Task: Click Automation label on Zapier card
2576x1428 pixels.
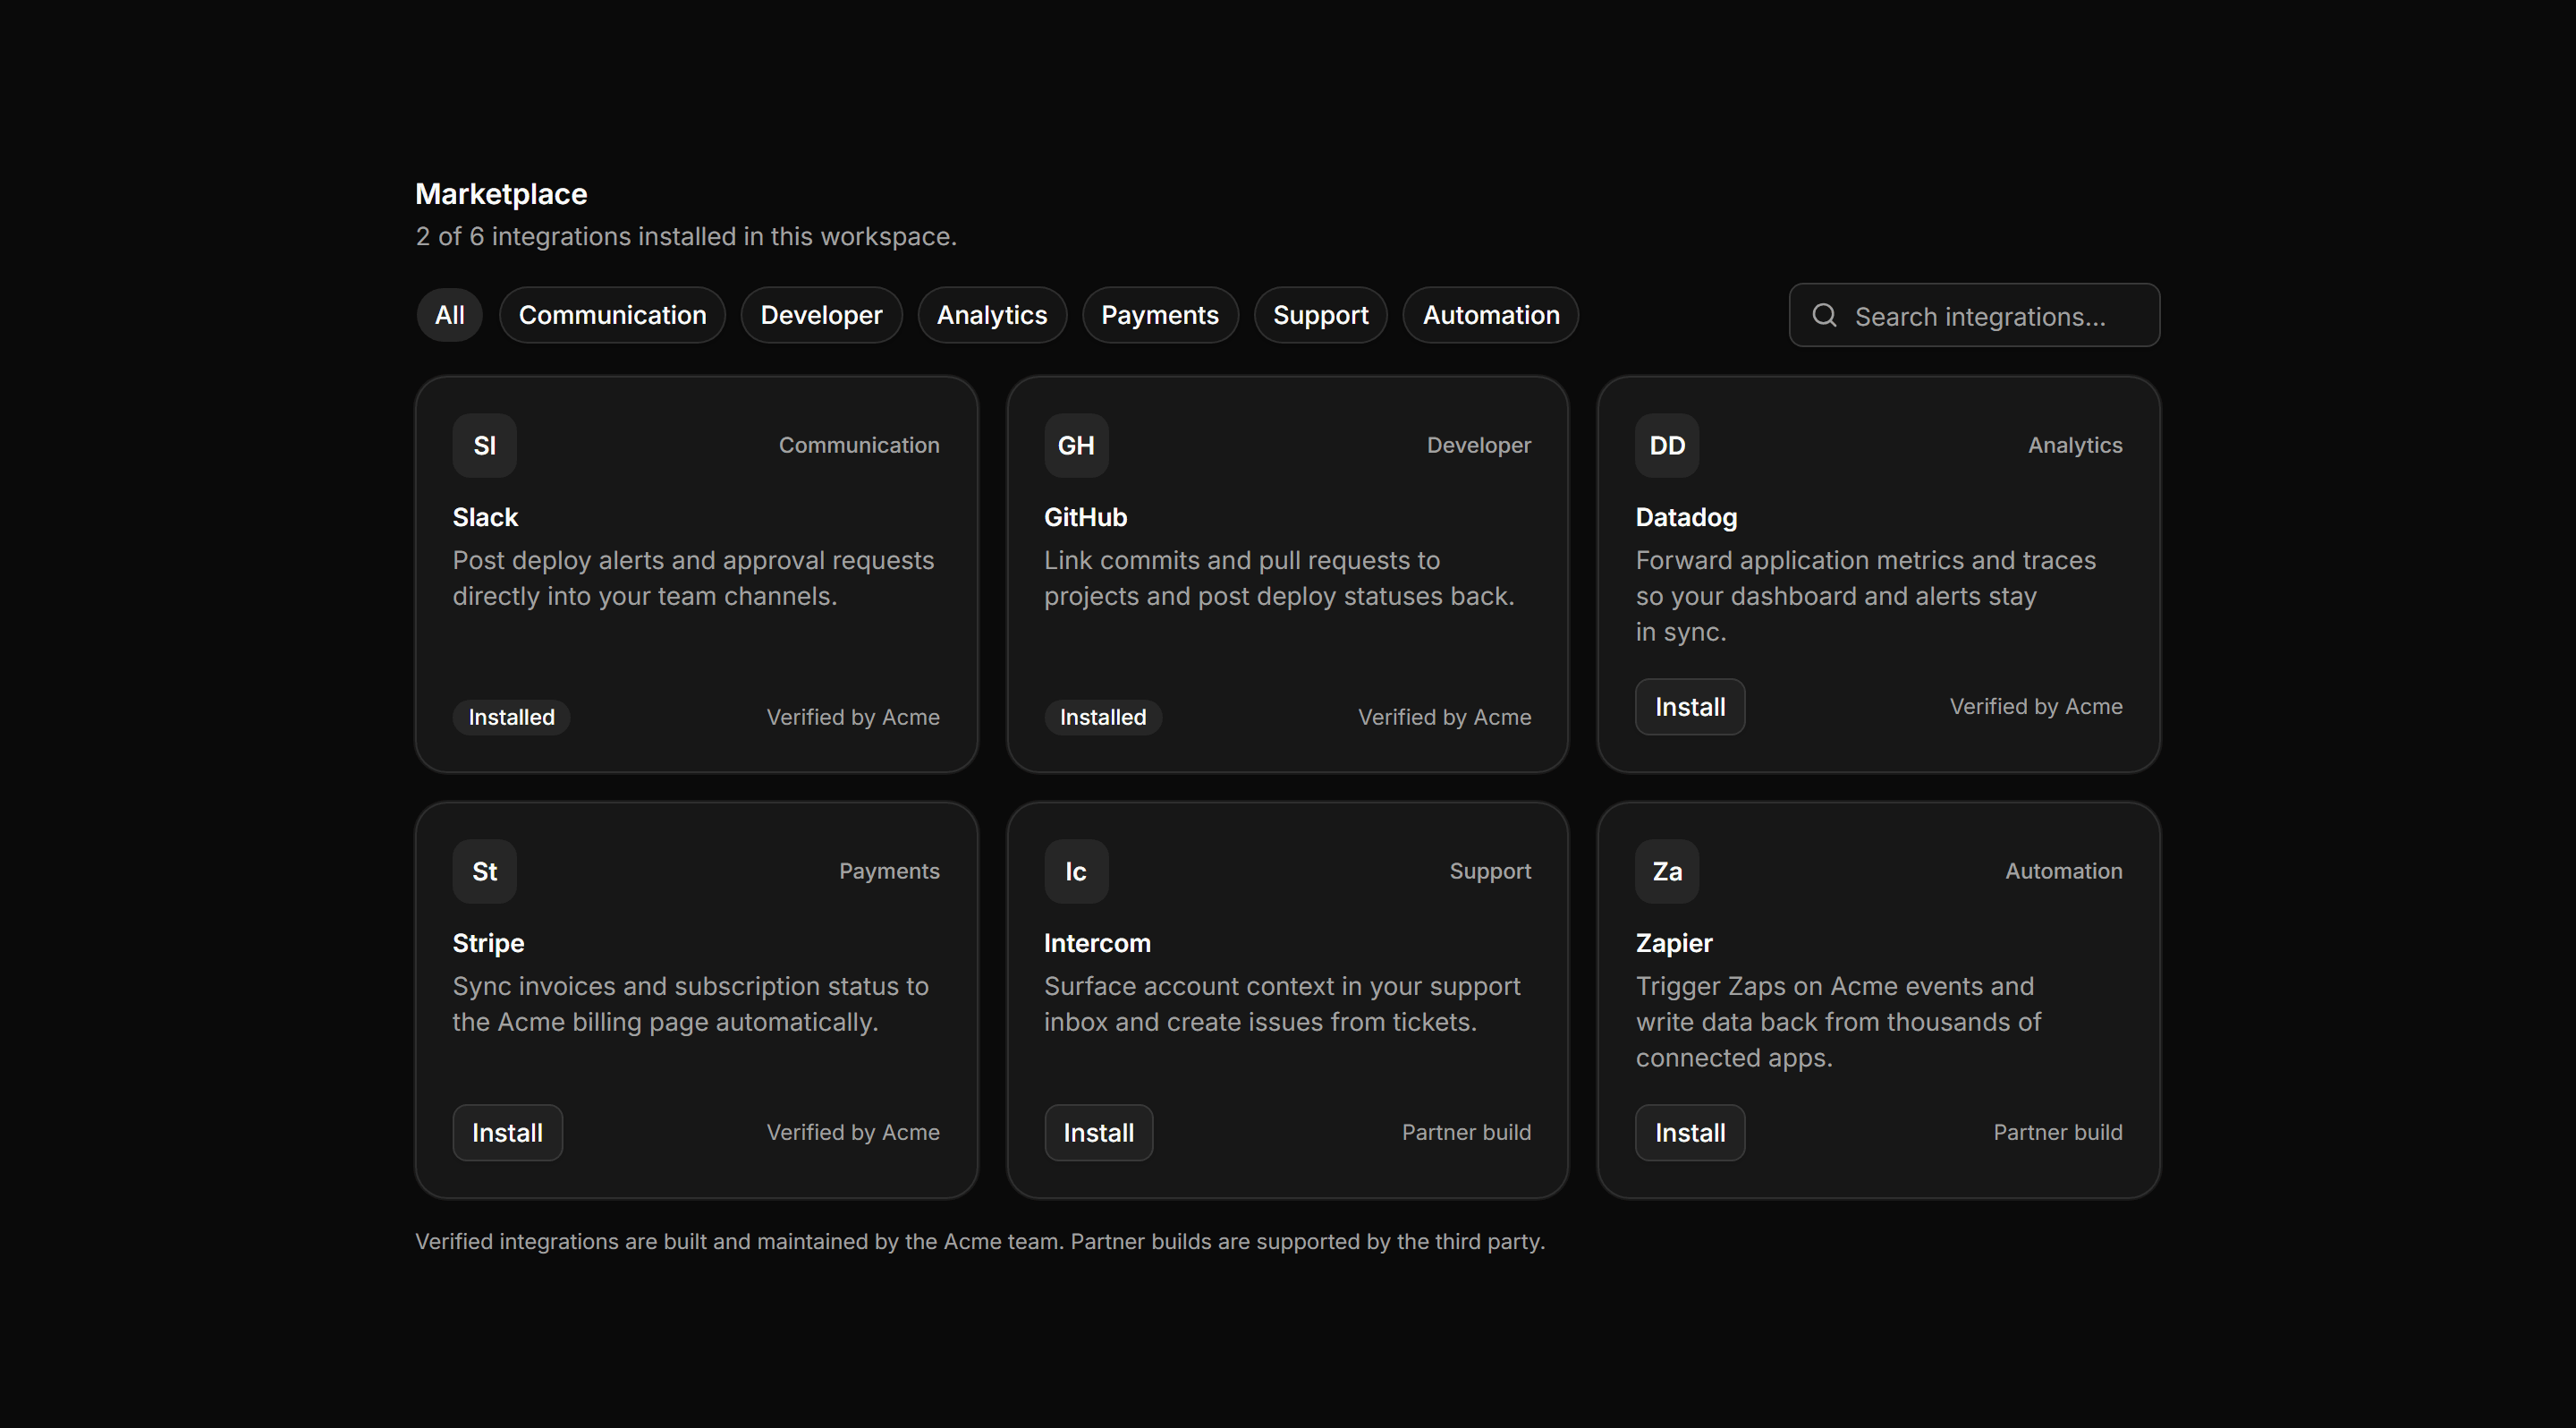Action: click(2064, 871)
